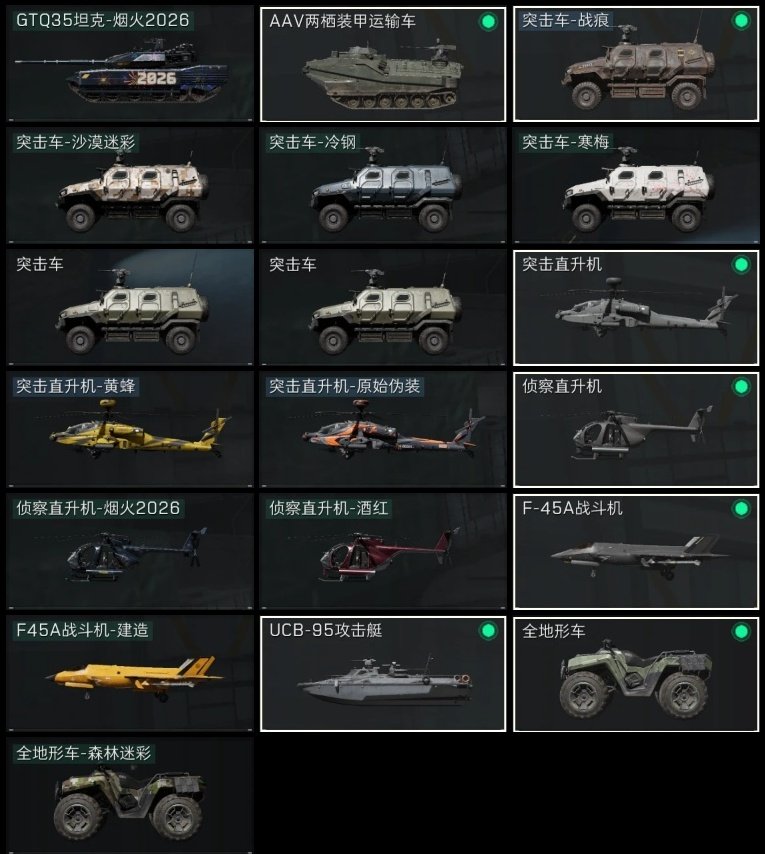765x854 pixels.
Task: Choose the 全地形车-森林迷彩 camo ATV
Action: (x=130, y=796)
